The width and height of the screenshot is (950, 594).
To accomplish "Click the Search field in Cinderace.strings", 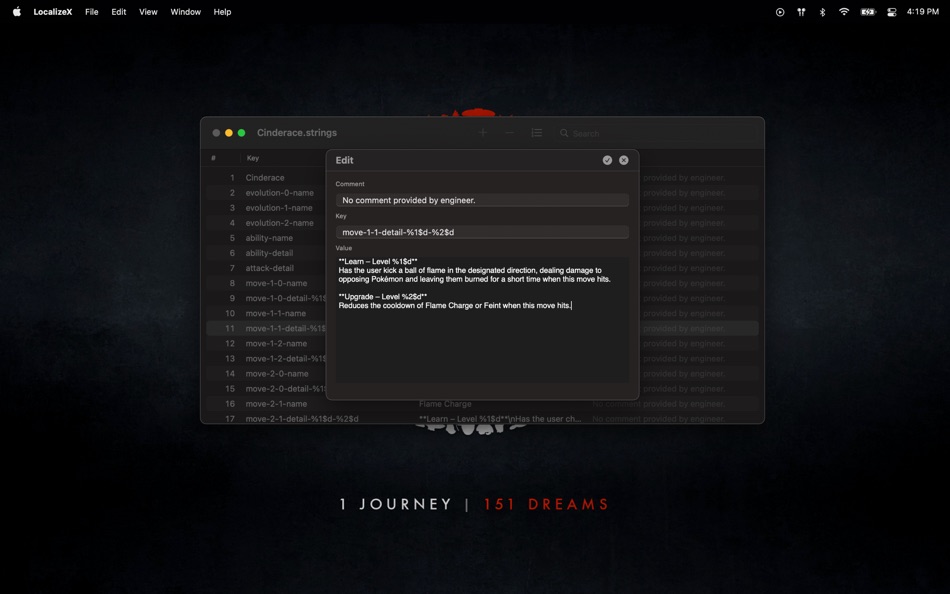I will 656,133.
